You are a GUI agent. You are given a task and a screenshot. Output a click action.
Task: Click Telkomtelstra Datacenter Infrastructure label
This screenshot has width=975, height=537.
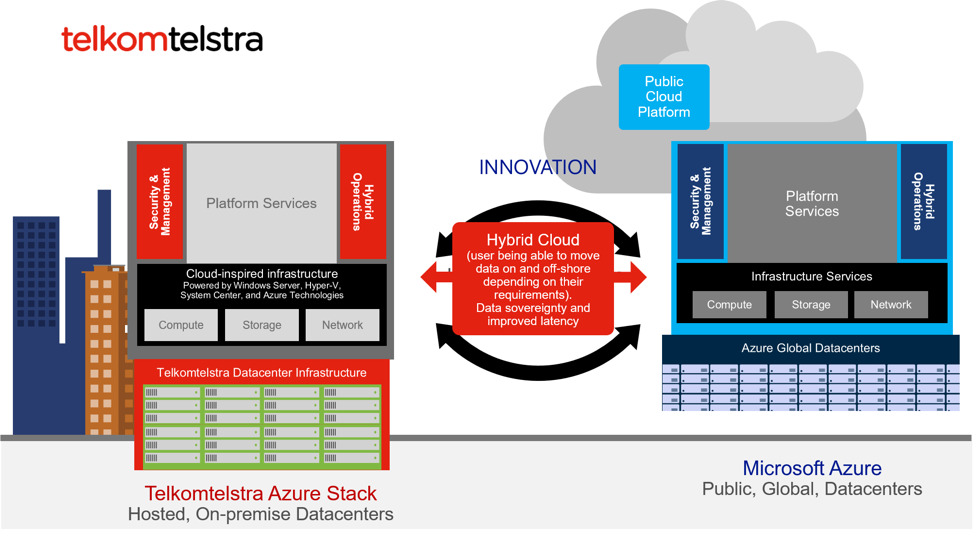click(262, 372)
